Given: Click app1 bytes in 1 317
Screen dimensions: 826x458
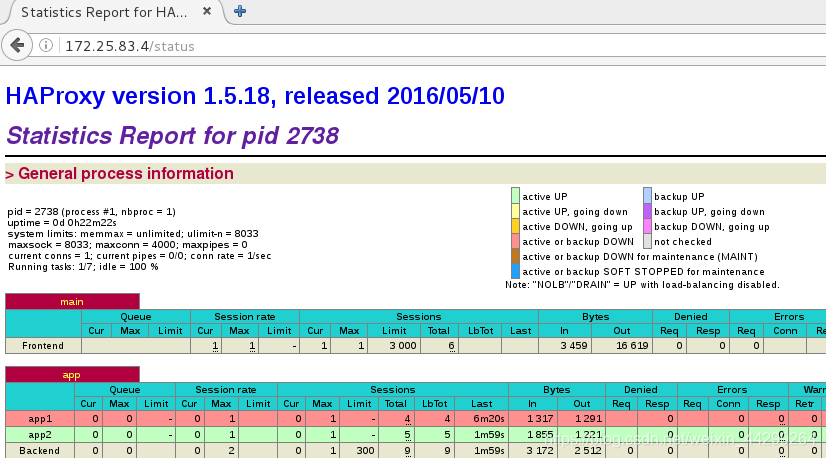Looking at the screenshot, I should tap(540, 419).
